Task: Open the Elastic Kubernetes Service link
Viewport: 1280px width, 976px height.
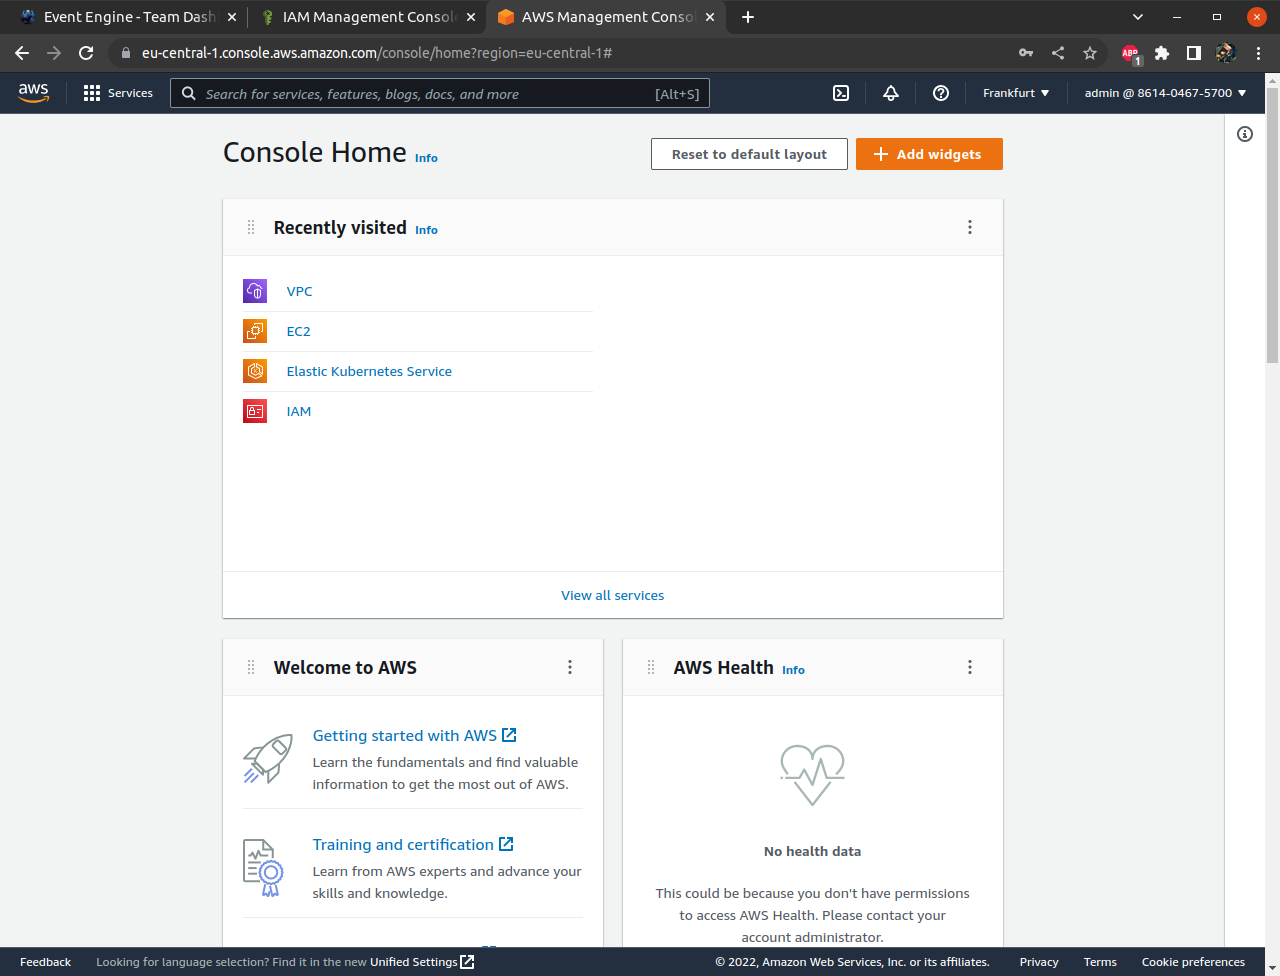Action: pyautogui.click(x=369, y=371)
